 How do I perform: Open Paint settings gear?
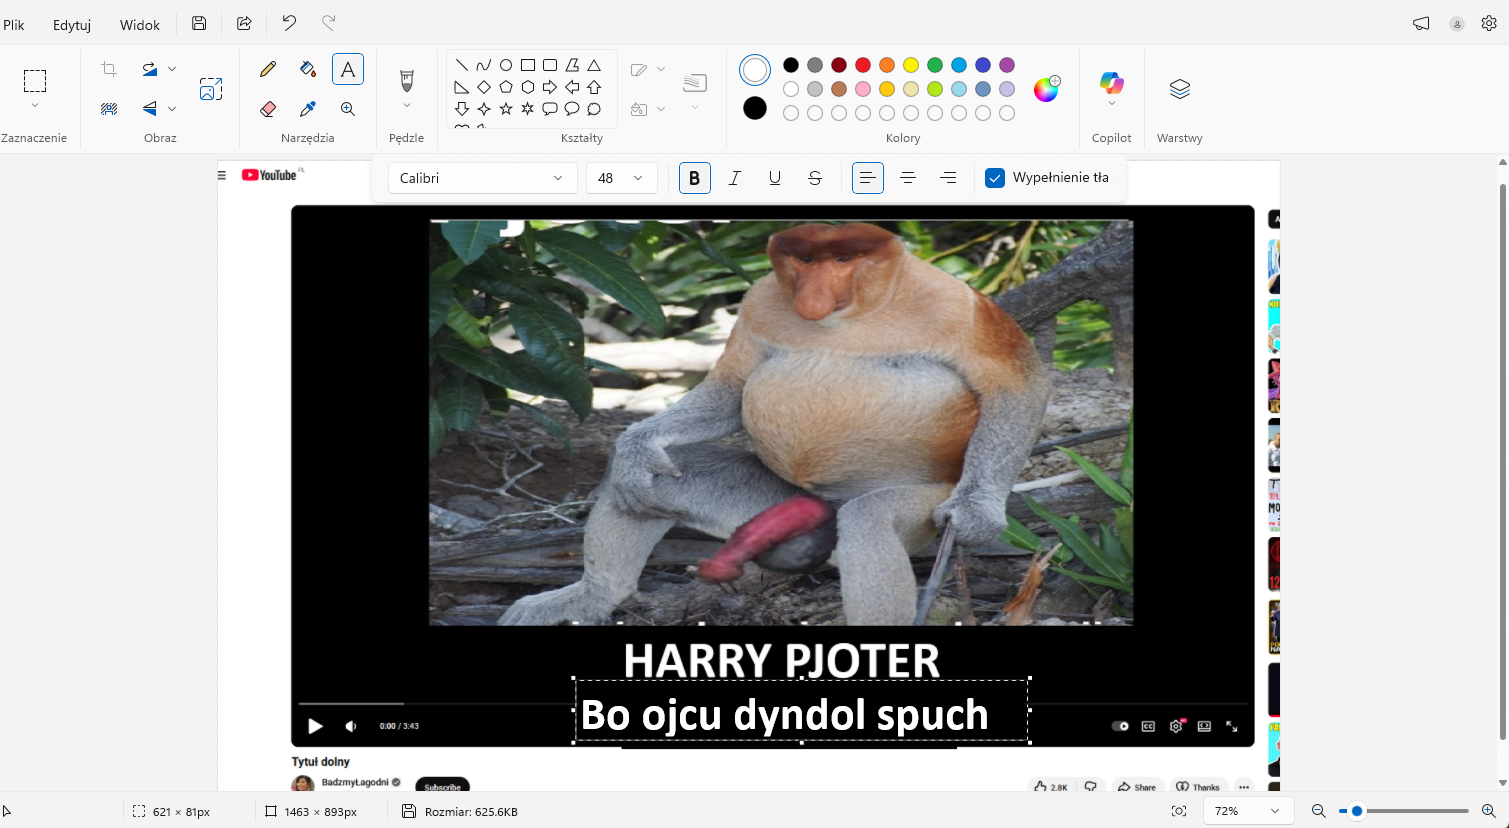pos(1489,23)
